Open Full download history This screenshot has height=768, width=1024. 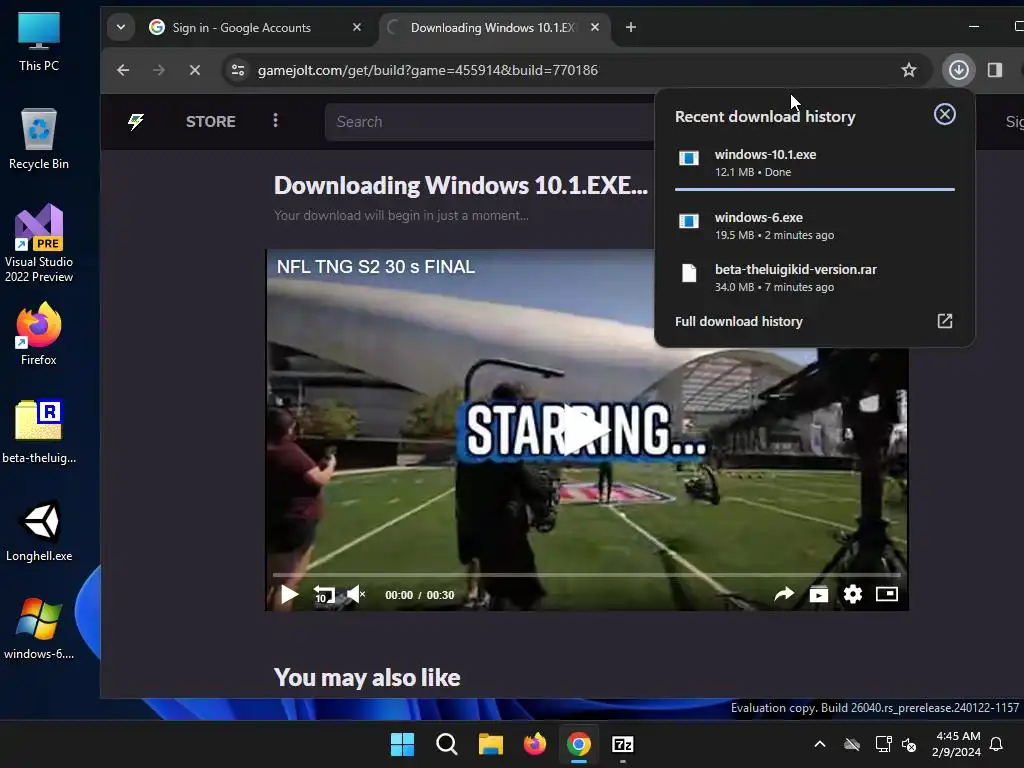click(x=739, y=321)
